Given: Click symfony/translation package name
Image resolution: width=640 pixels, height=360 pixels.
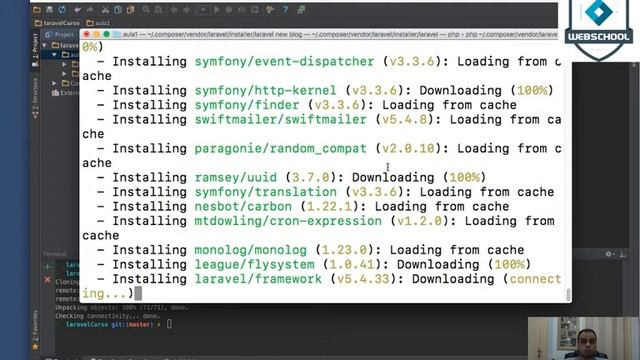Looking at the screenshot, I should click(x=265, y=192).
